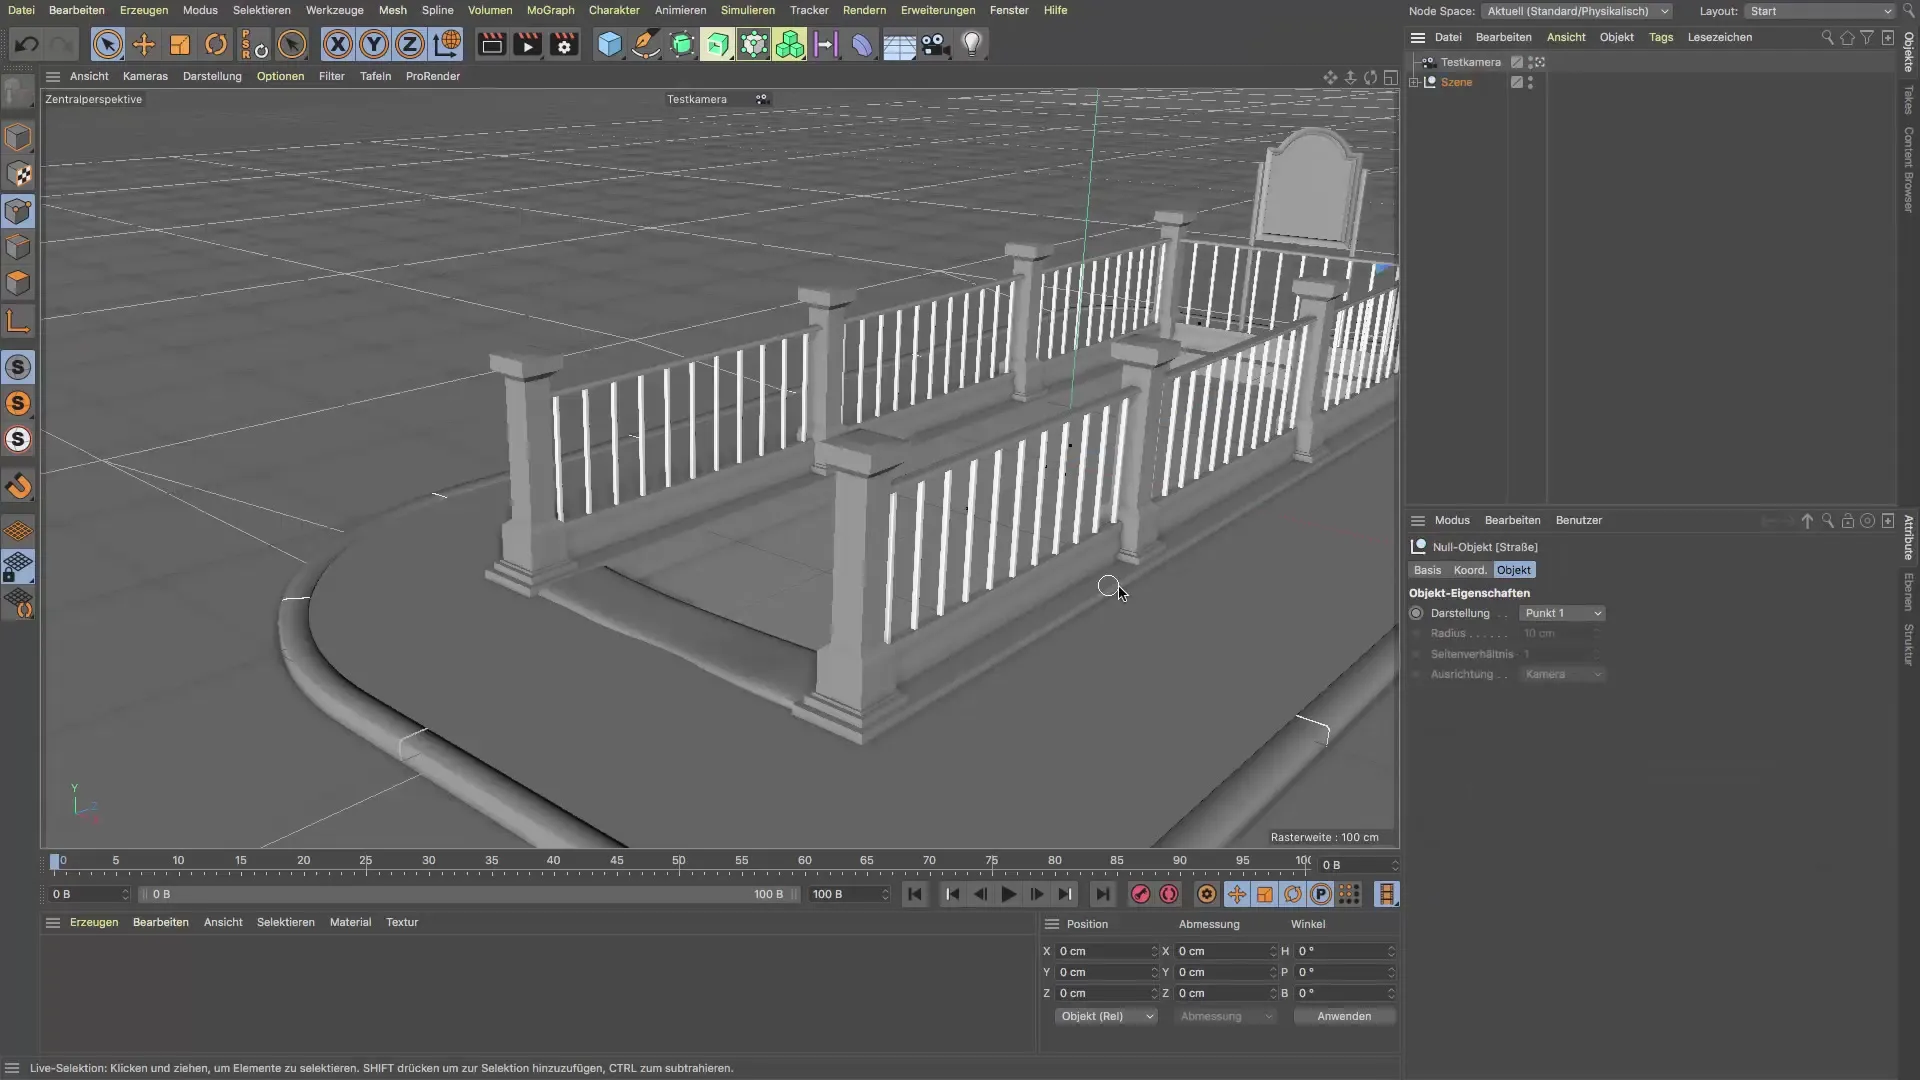Viewport: 1920px width, 1080px height.
Task: Click the 100 B end-frame field
Action: 849,894
